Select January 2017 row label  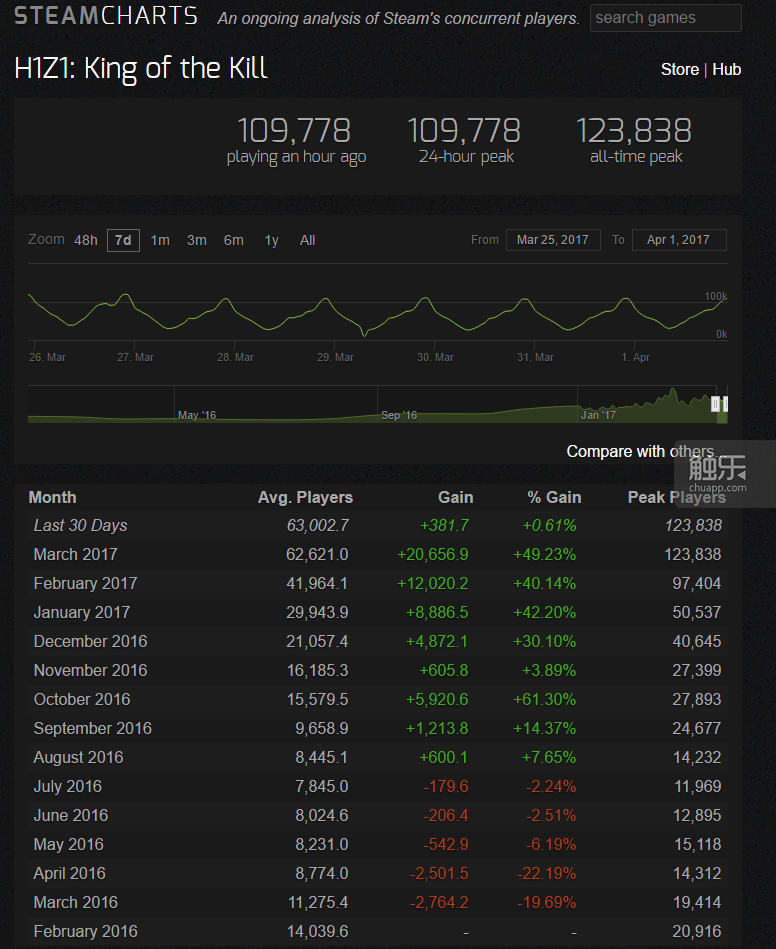point(82,612)
